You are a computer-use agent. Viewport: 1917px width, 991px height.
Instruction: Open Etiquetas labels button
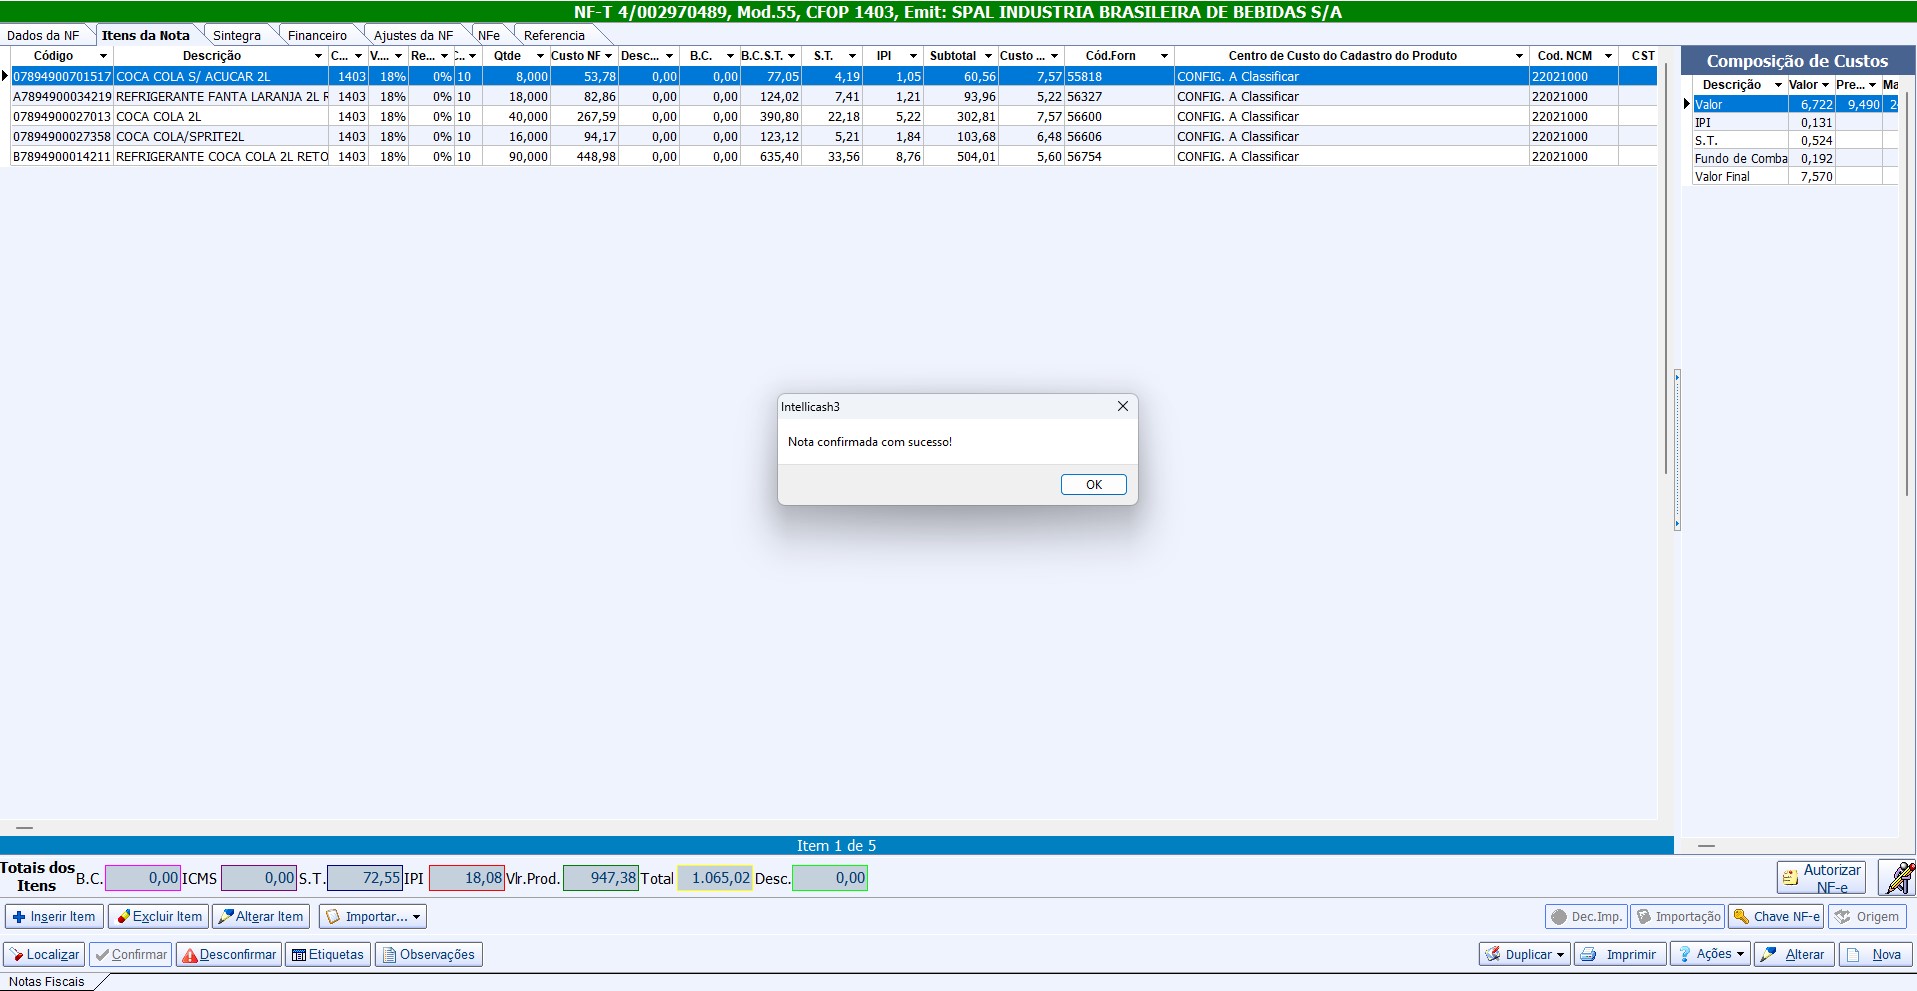click(327, 955)
